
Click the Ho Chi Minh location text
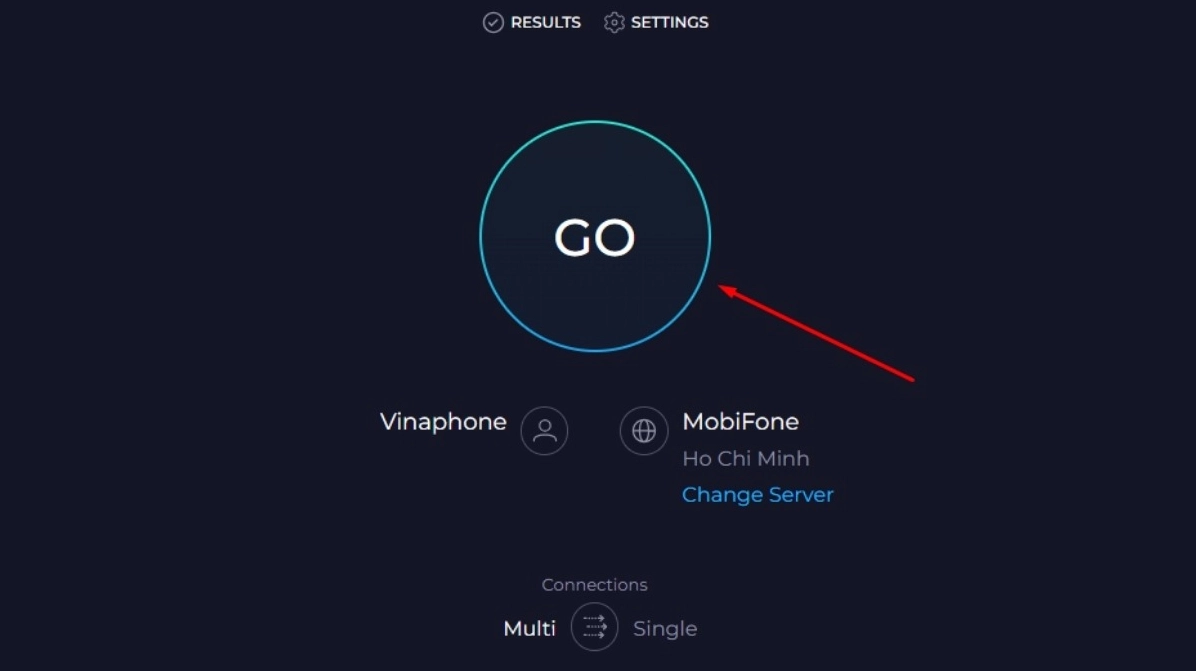tap(745, 459)
